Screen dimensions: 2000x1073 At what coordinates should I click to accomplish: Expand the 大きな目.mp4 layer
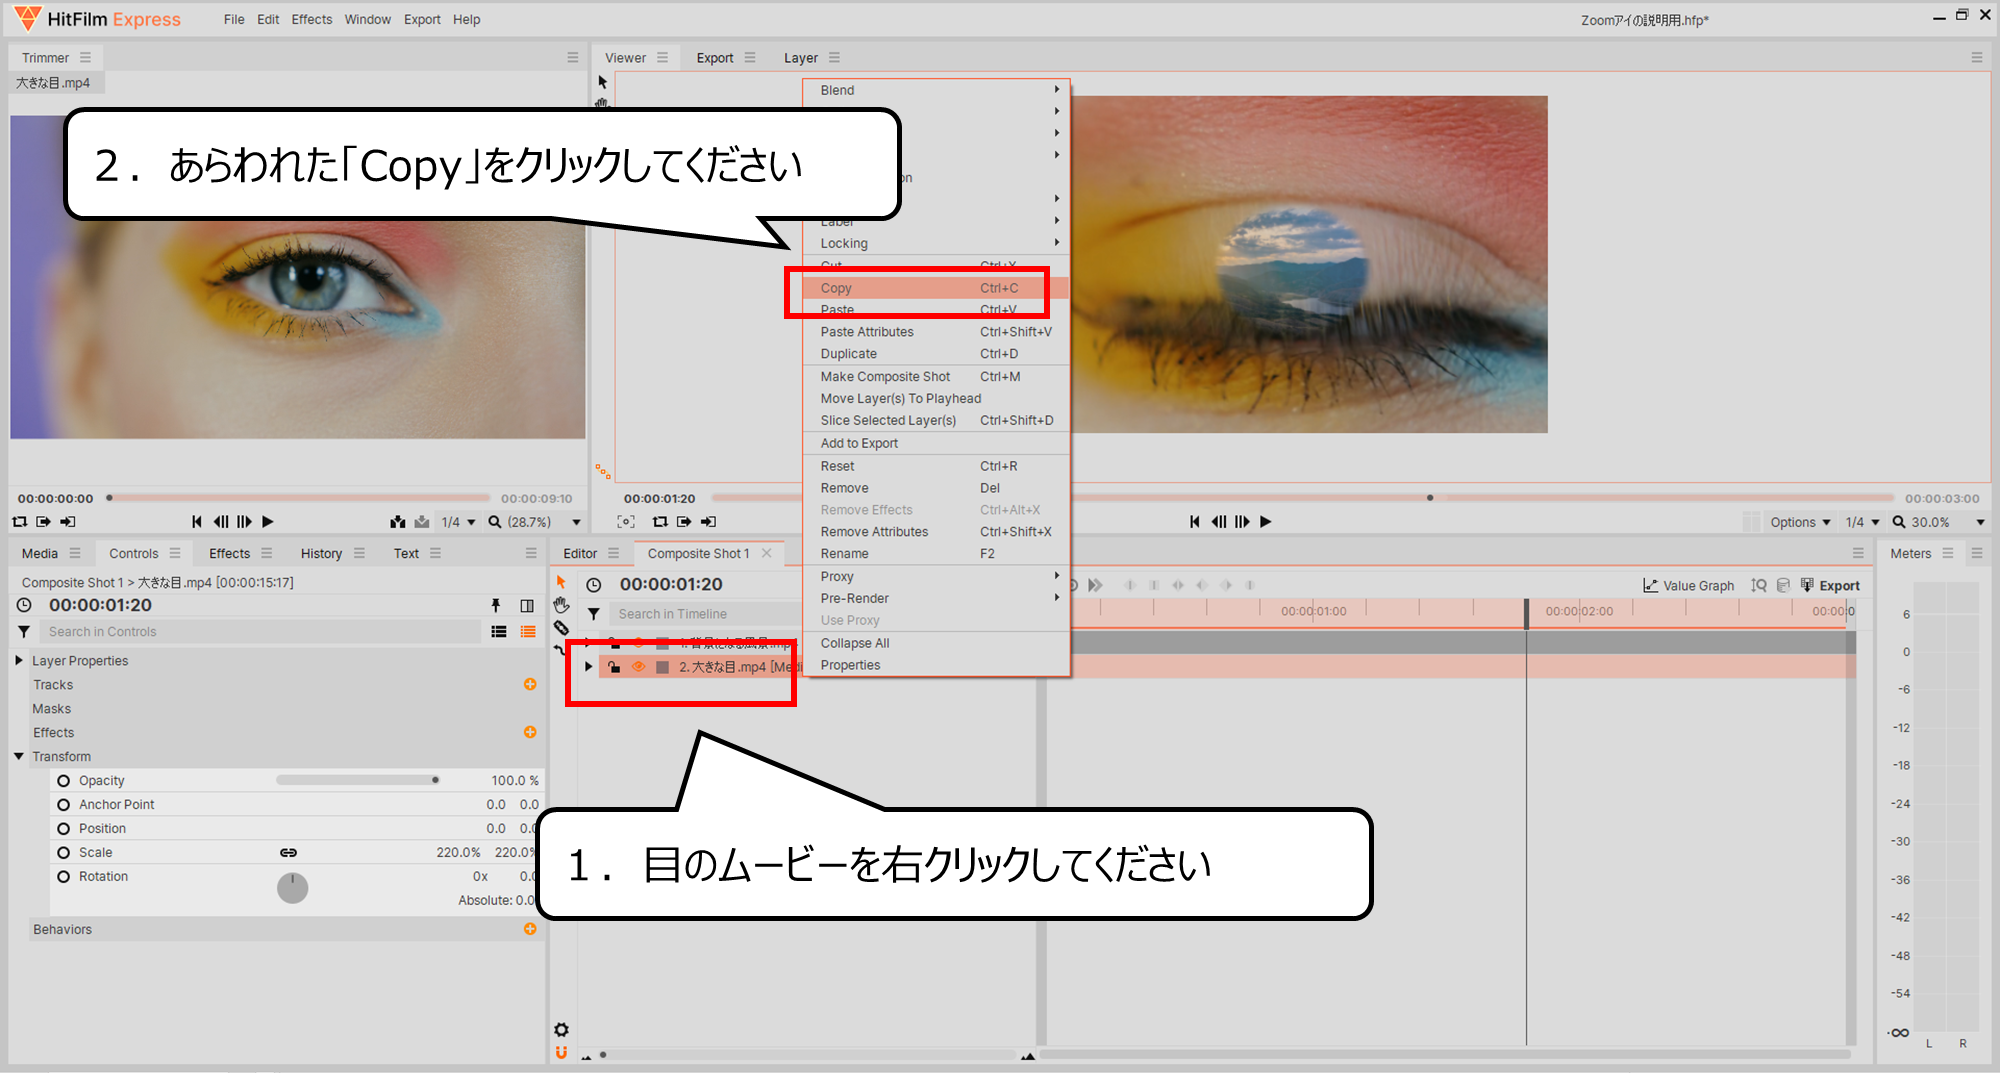tap(588, 667)
